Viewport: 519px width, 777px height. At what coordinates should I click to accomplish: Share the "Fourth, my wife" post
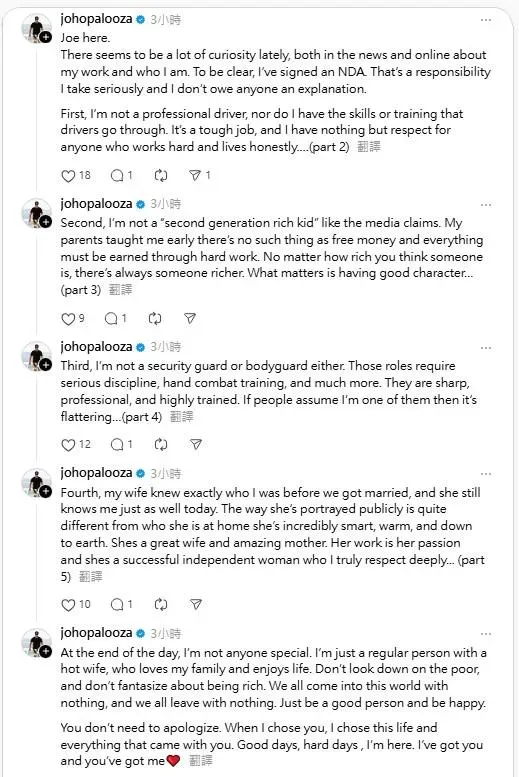tap(196, 605)
